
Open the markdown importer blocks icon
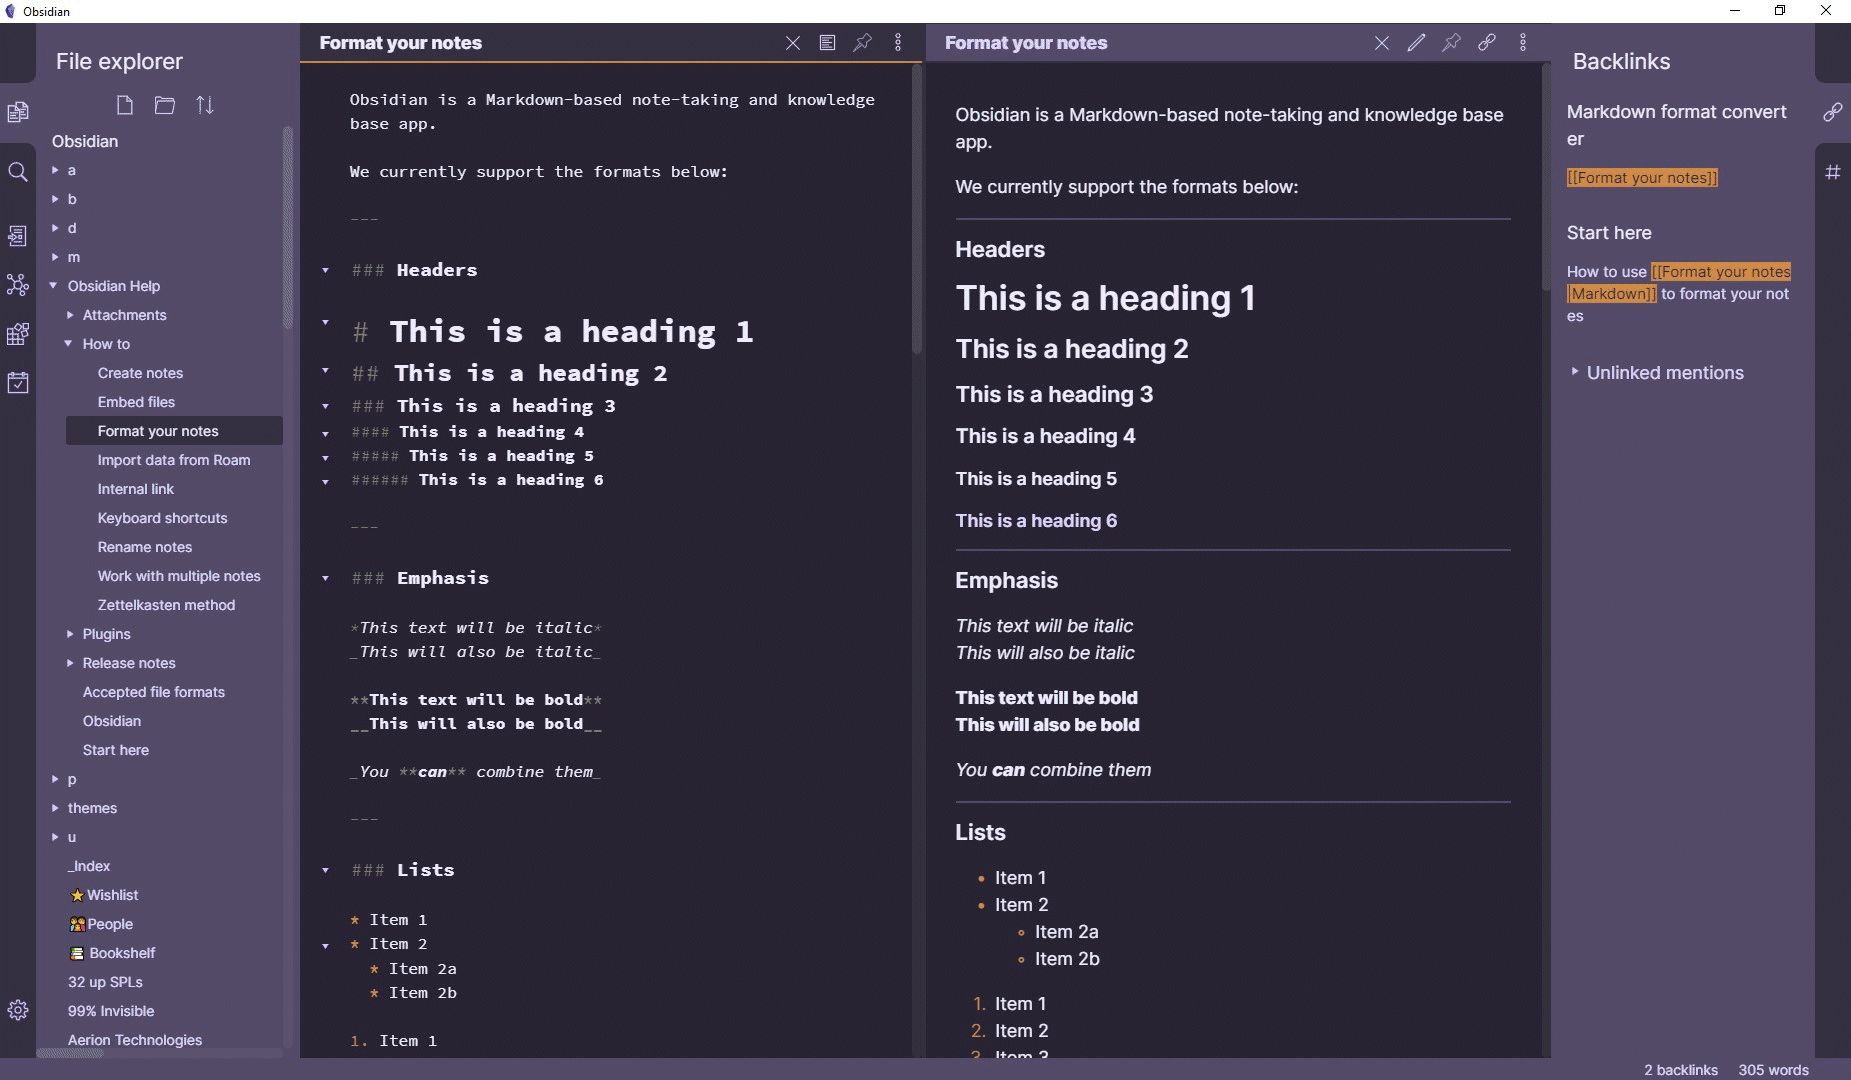[18, 334]
